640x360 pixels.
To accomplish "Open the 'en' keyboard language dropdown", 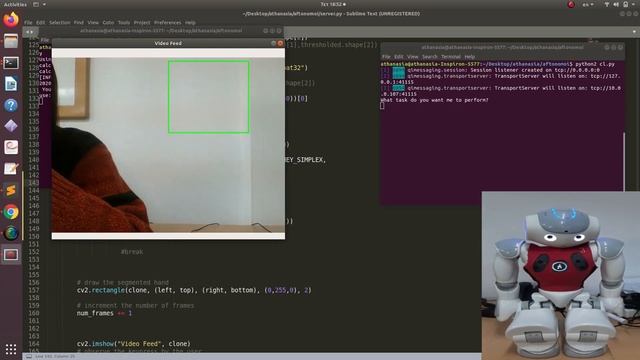I will pos(588,4).
